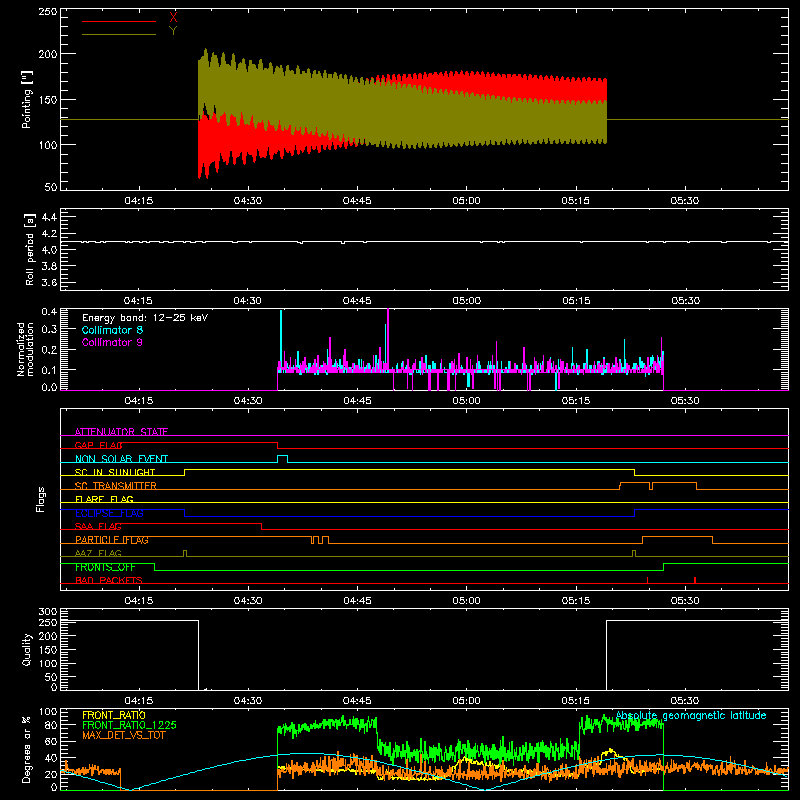Image resolution: width=800 pixels, height=800 pixels.
Task: Click the GAP_FLAG label
Action: coord(98,445)
